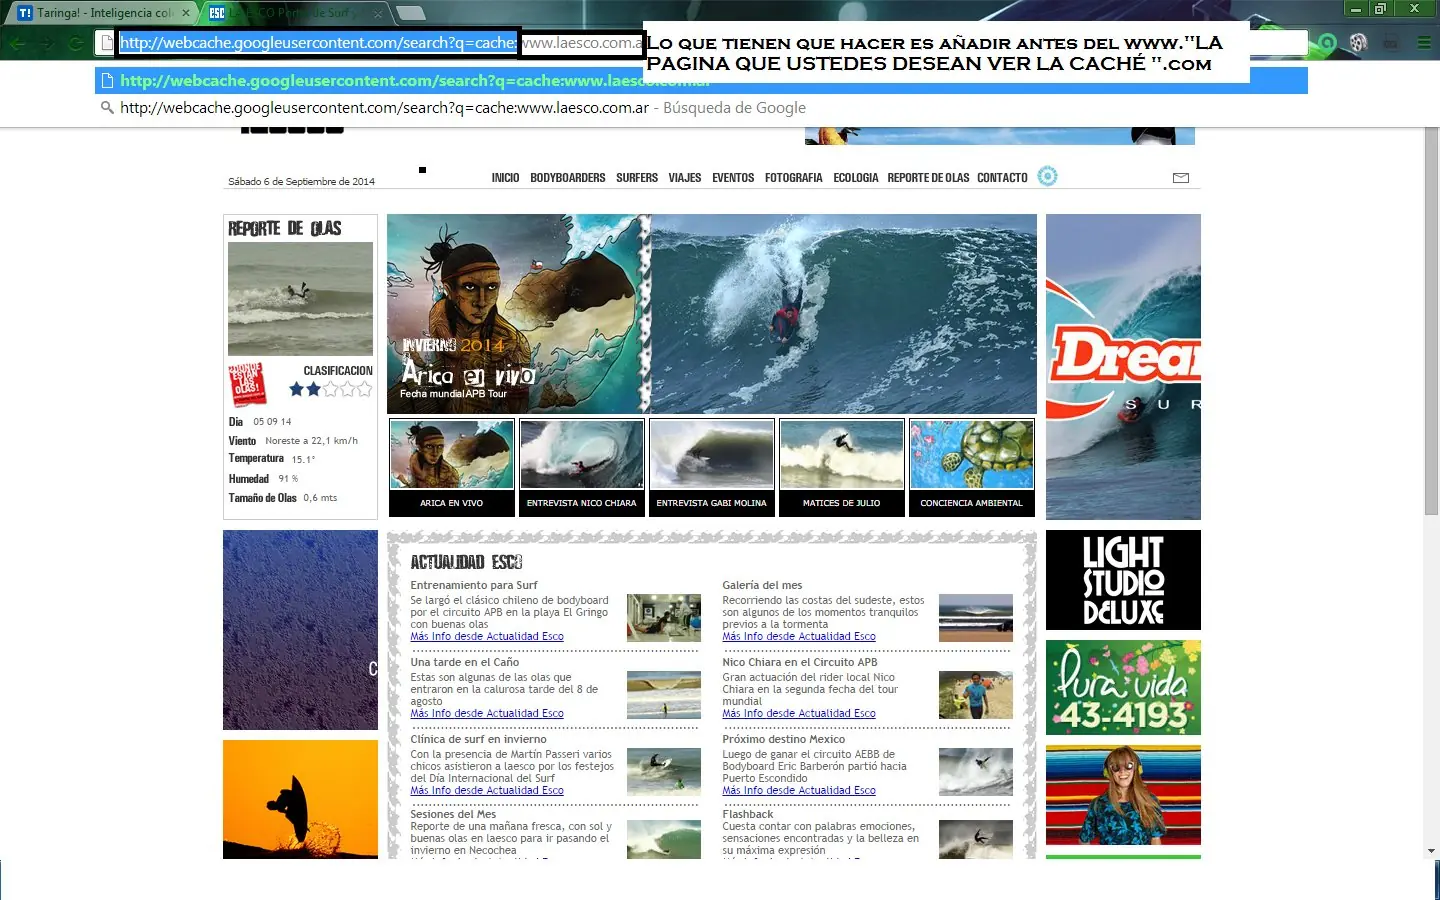Screen dimensions: 1440x900
Task: Go to the FOTOGRAFIA section
Action: pyautogui.click(x=794, y=178)
